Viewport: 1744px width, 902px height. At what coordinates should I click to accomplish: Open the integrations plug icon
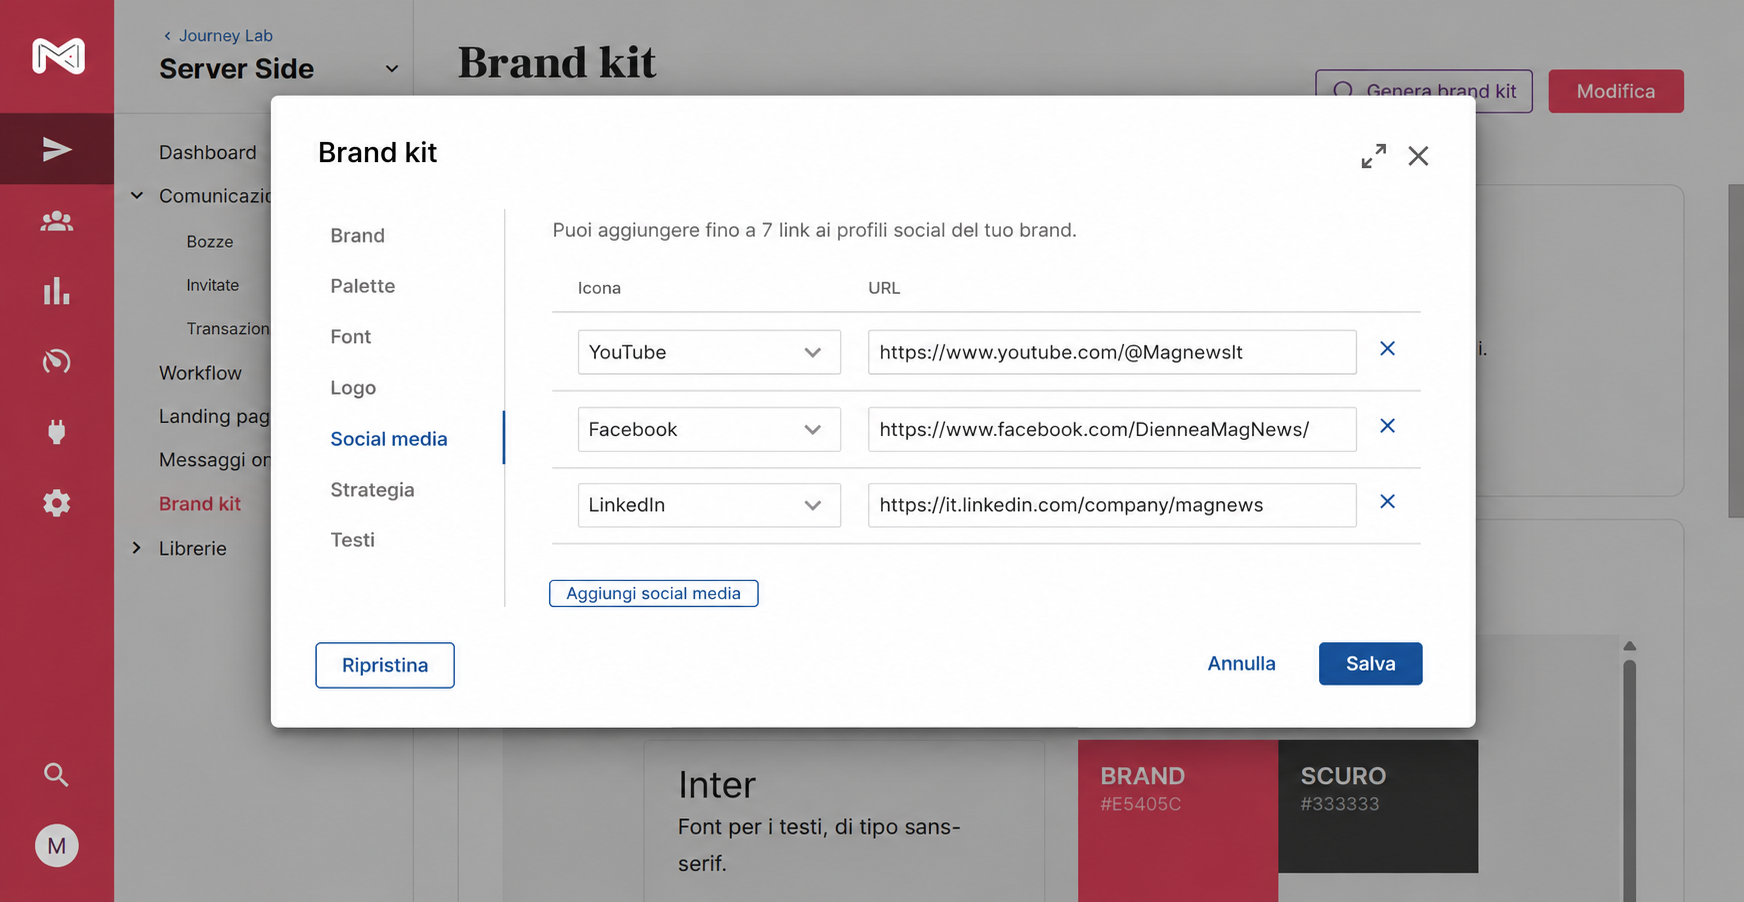coord(57,432)
